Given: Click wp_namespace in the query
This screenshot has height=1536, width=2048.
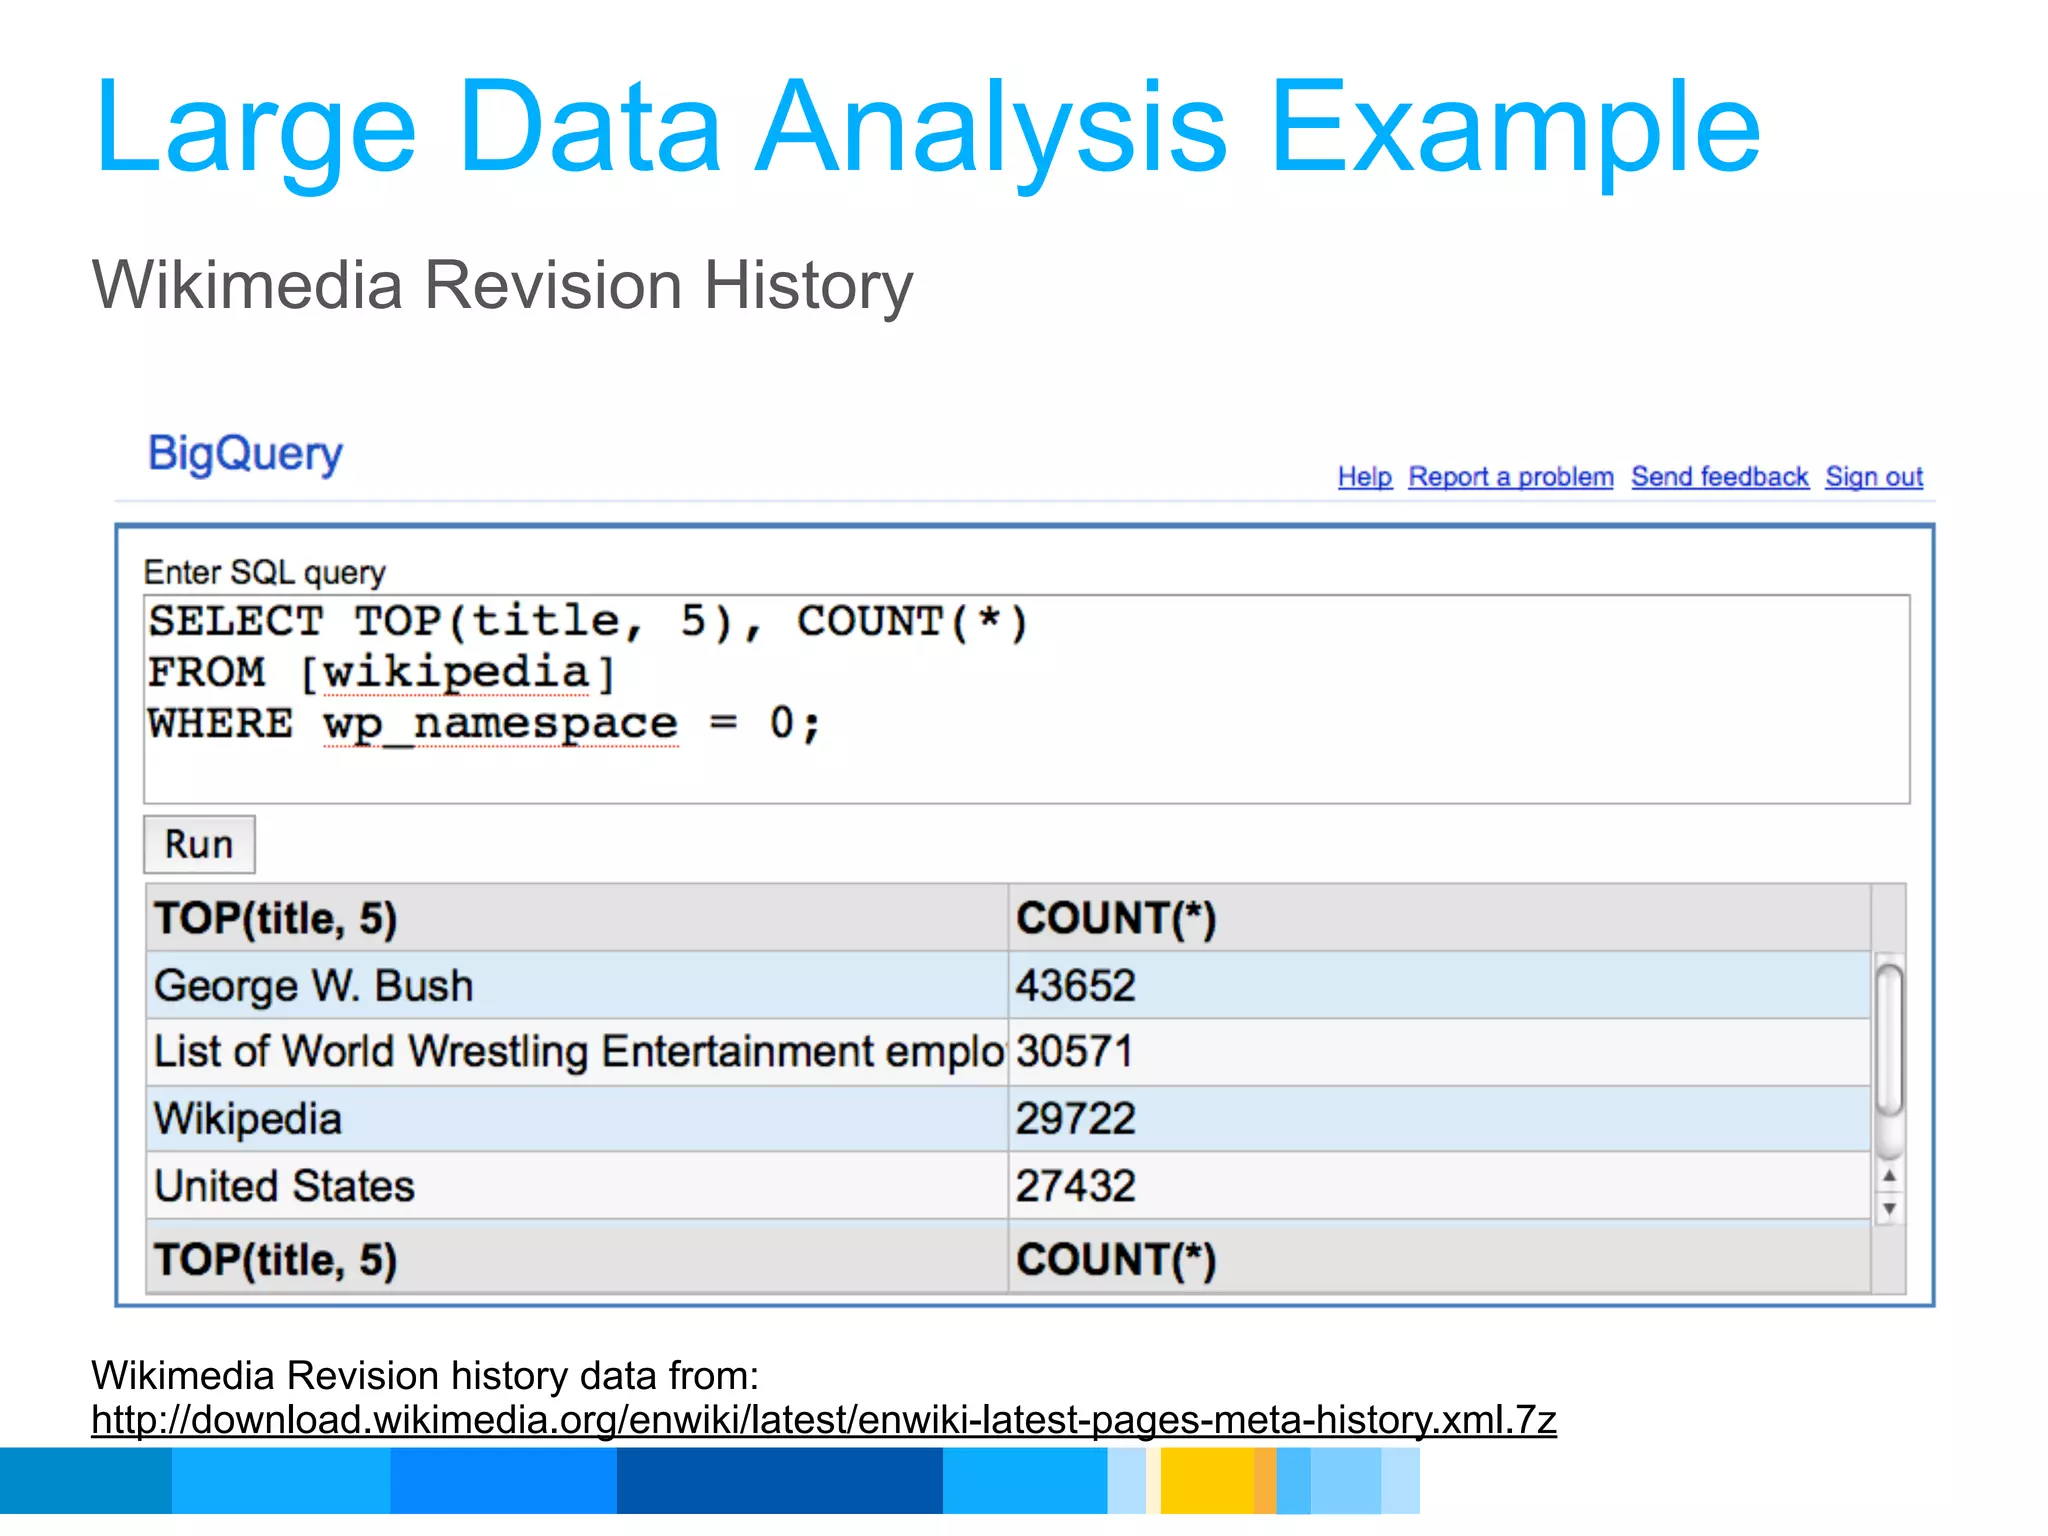Looking at the screenshot, I should point(500,724).
